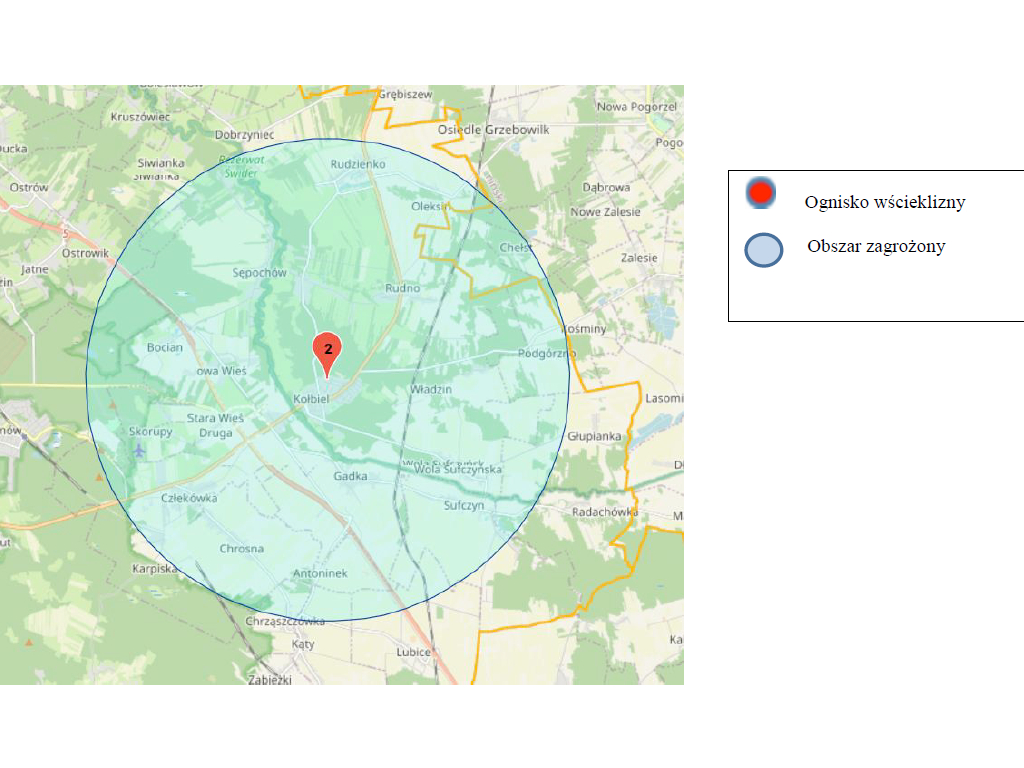Click the Sufczyn village label
The width and height of the screenshot is (1024, 768).
[463, 506]
